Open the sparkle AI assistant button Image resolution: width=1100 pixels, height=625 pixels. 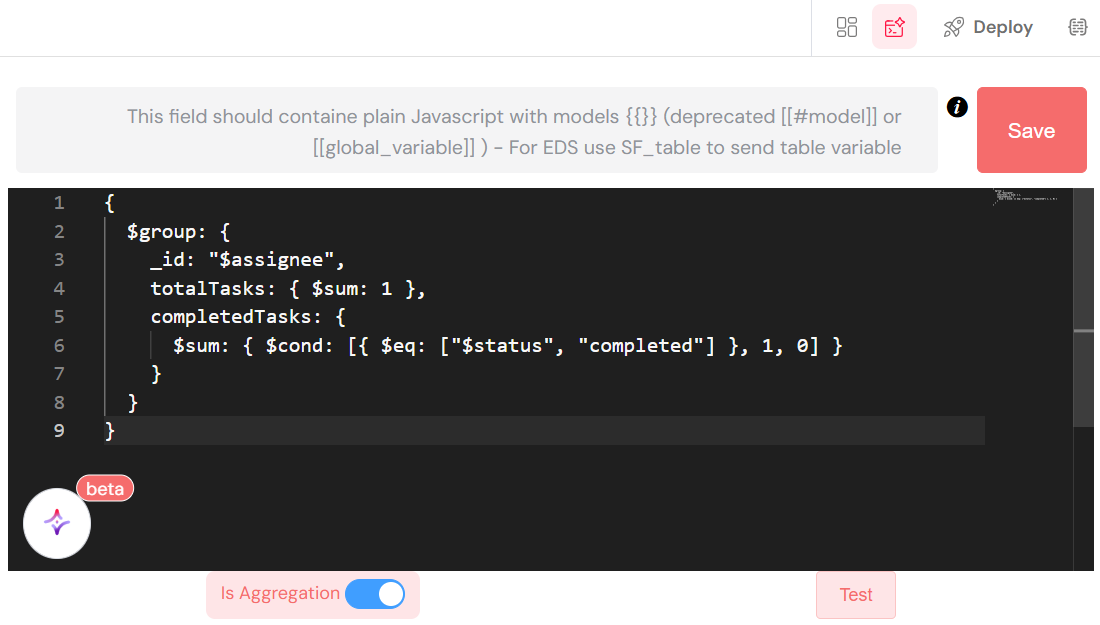(x=57, y=523)
